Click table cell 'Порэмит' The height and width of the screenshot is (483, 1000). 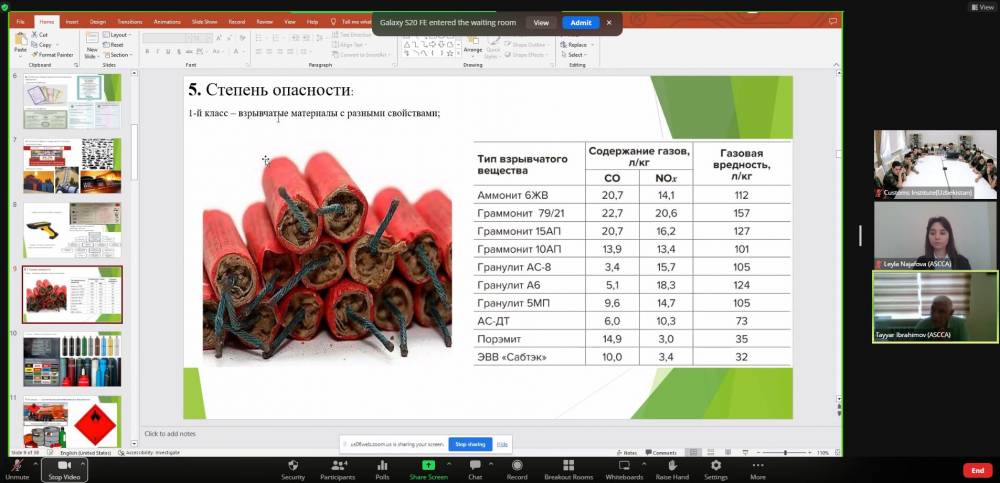click(499, 339)
